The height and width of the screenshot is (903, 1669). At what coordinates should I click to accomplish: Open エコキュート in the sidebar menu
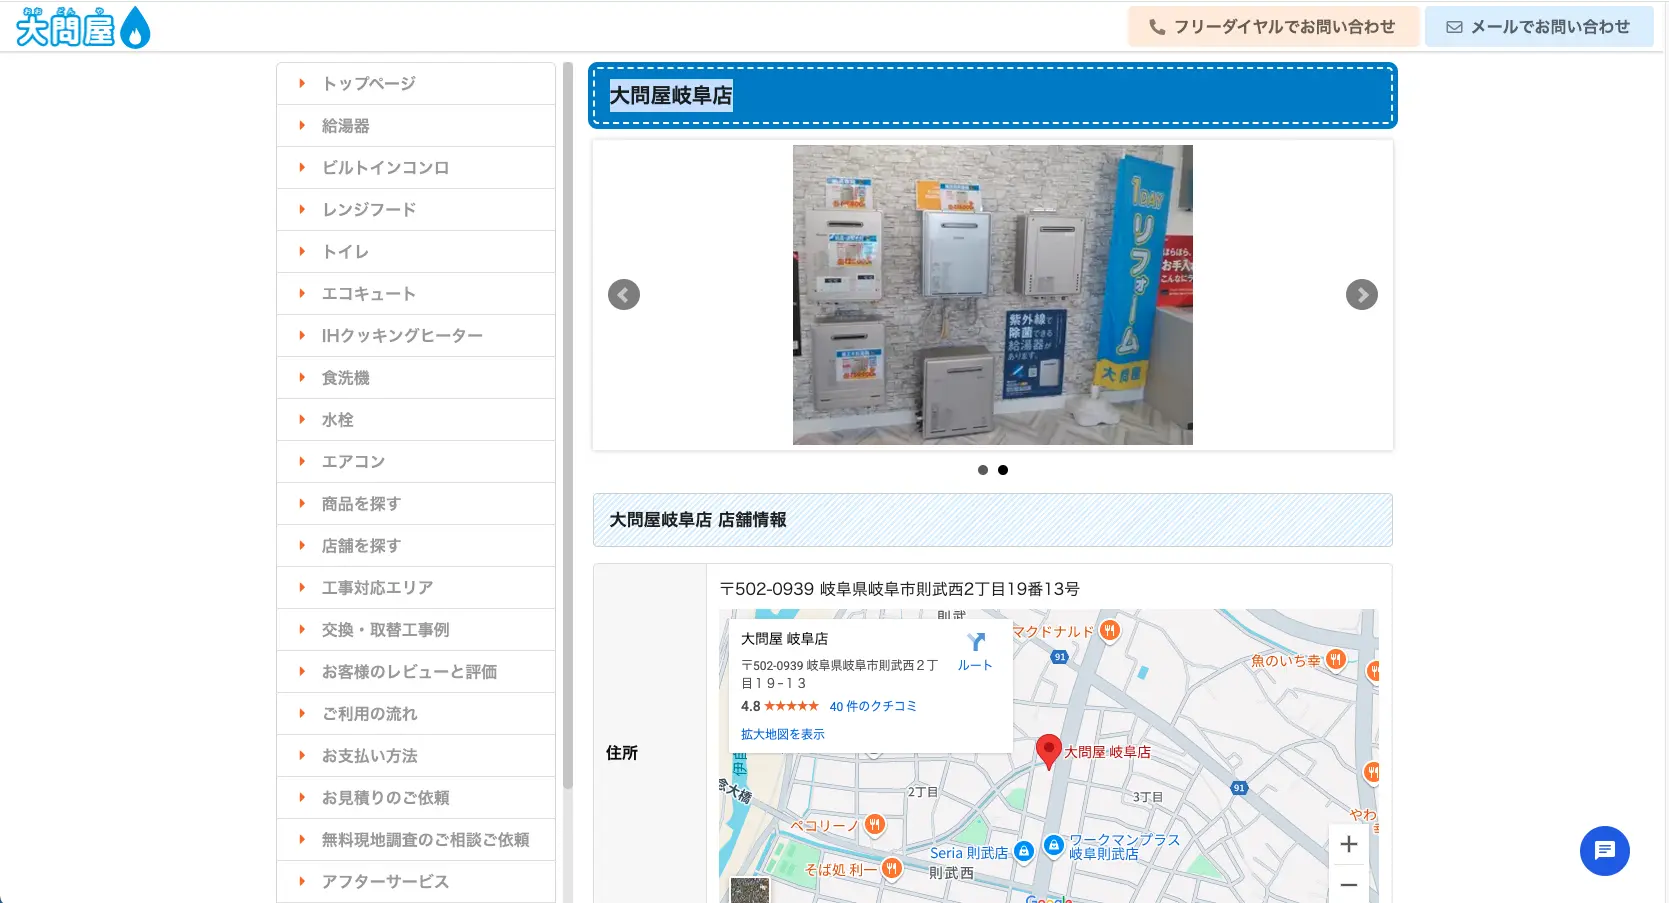416,294
